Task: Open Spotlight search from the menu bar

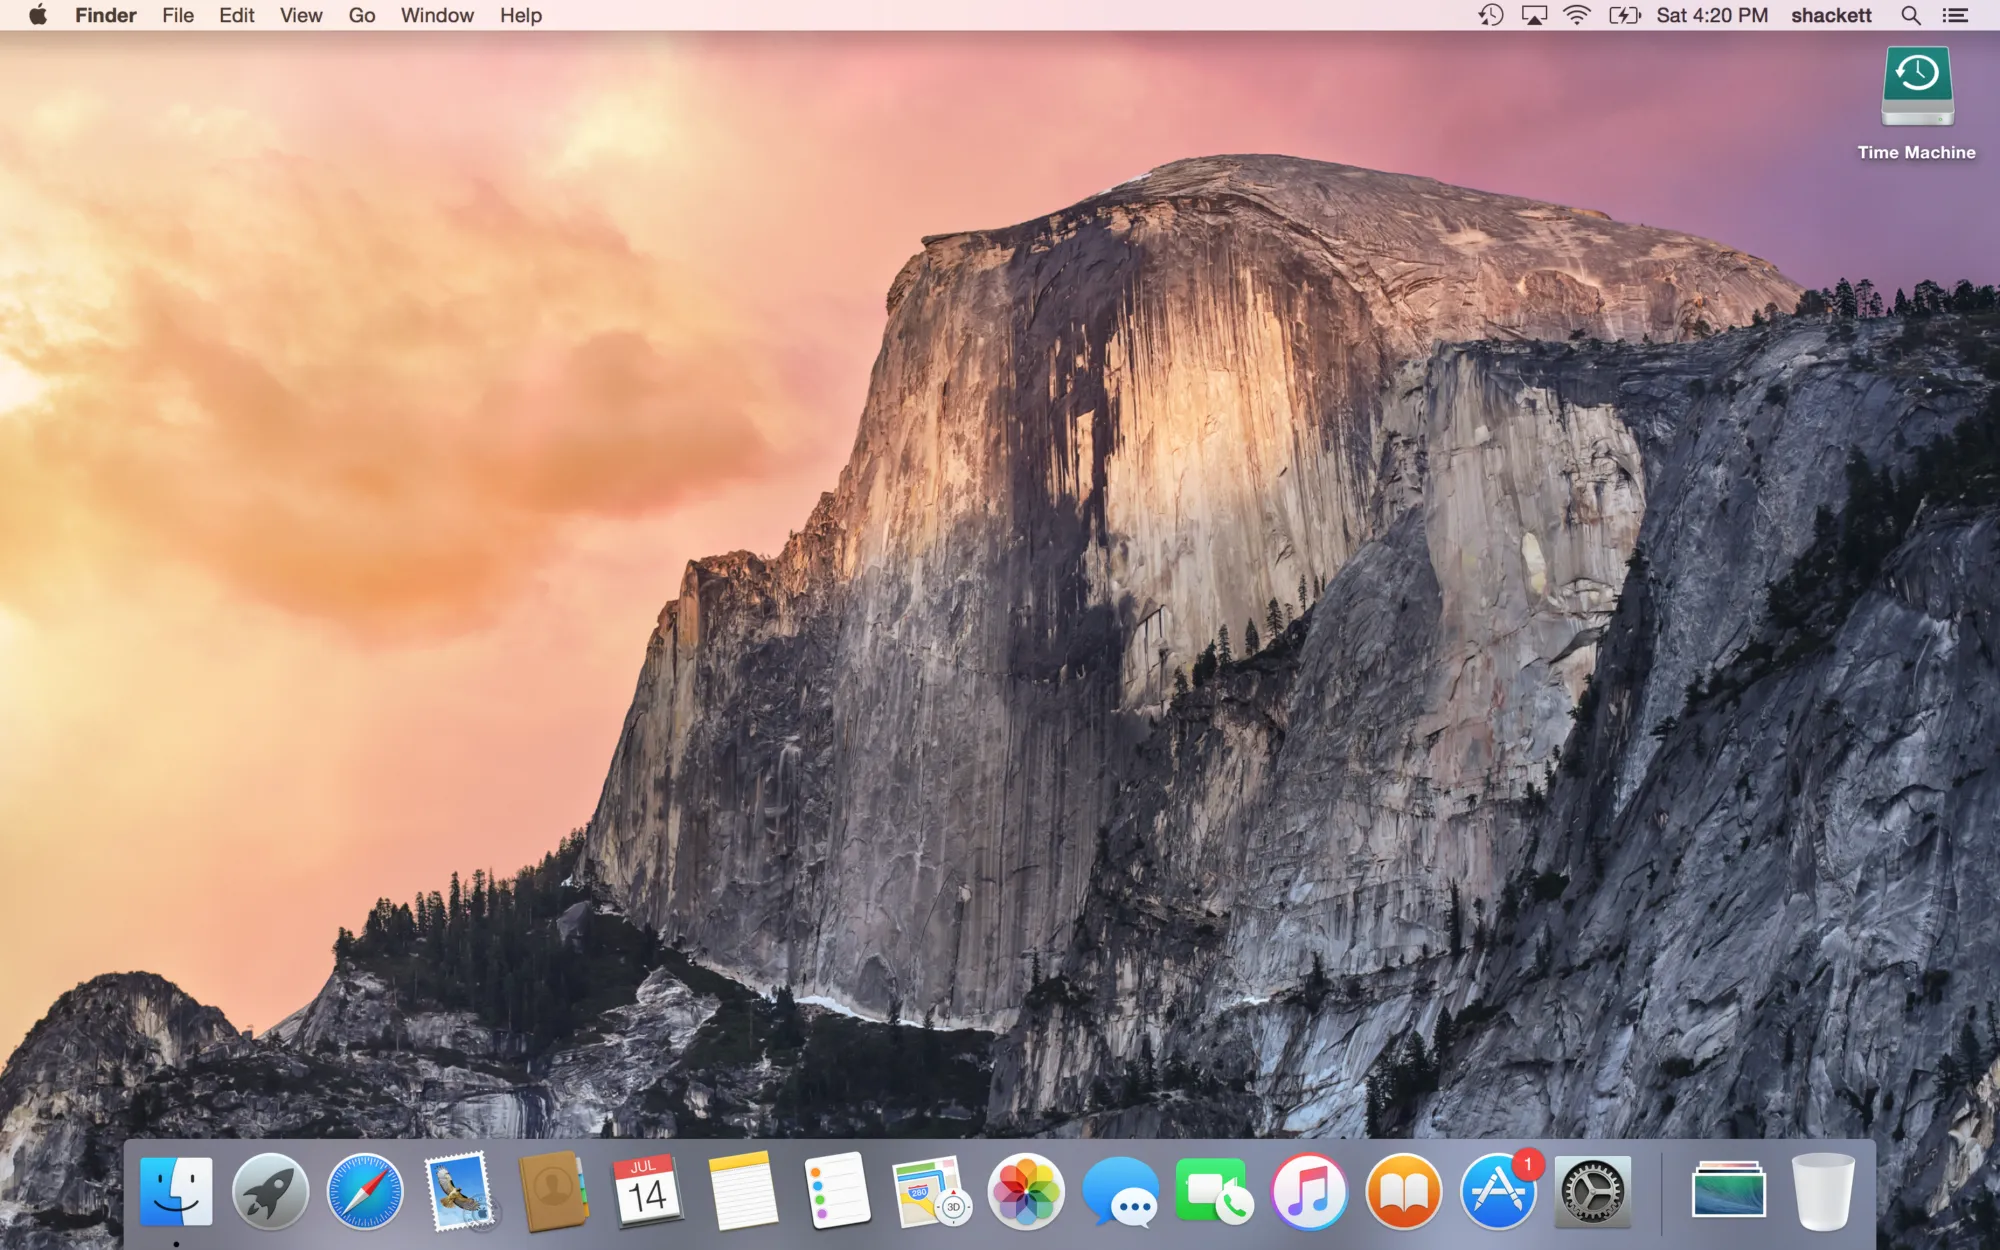Action: tap(1910, 15)
